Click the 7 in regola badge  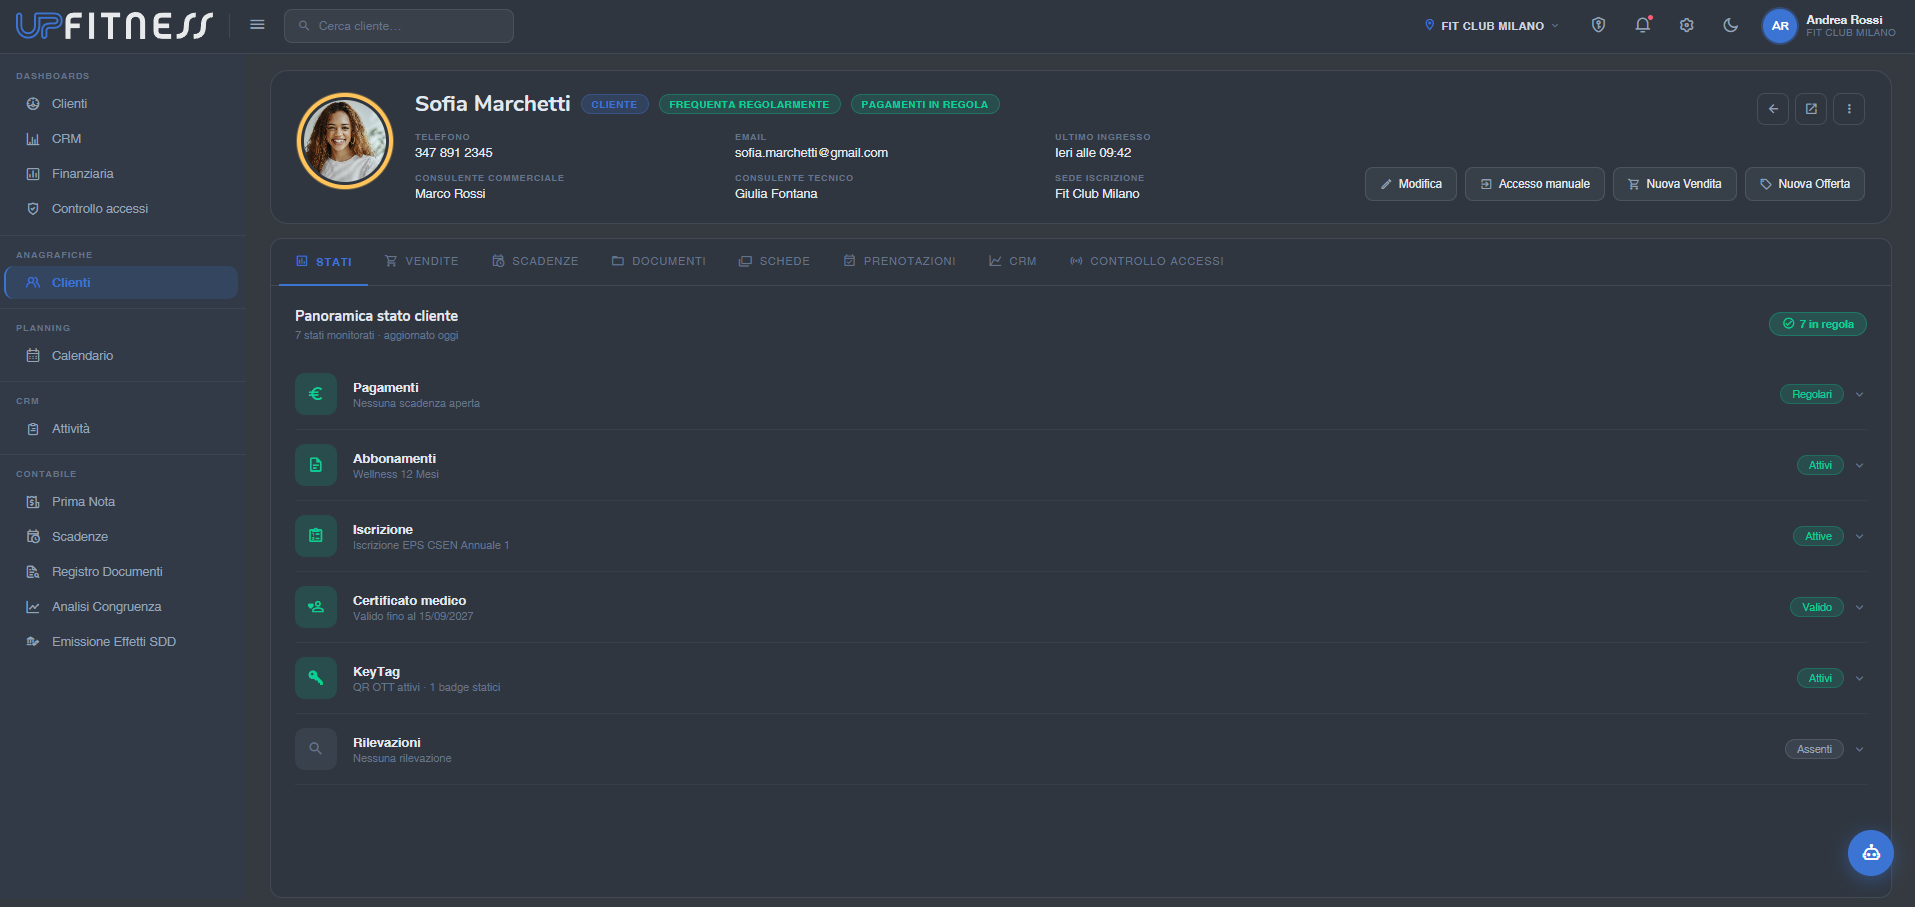(x=1817, y=324)
